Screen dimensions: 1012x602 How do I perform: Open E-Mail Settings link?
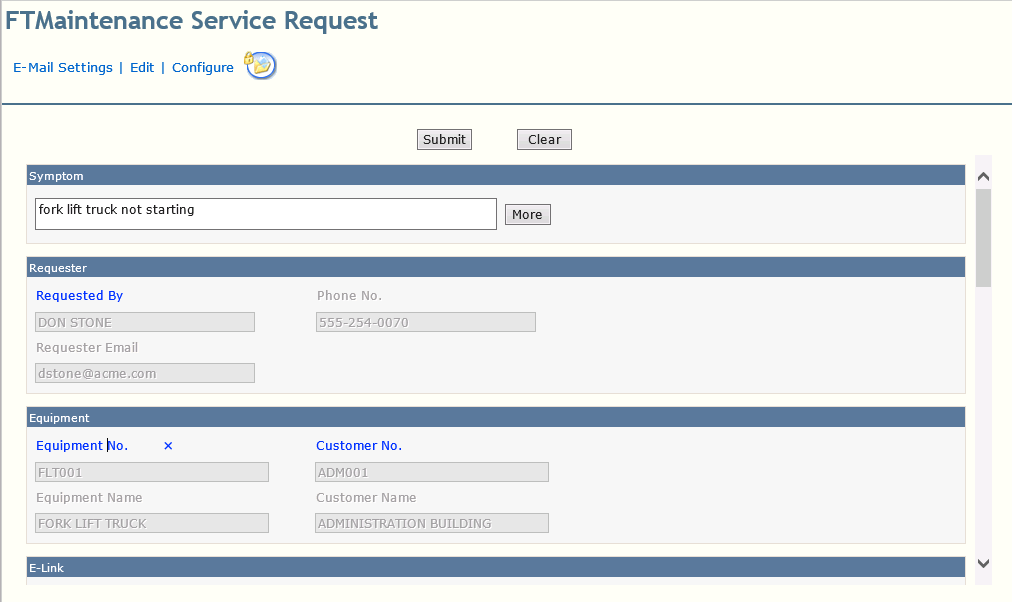tap(63, 67)
